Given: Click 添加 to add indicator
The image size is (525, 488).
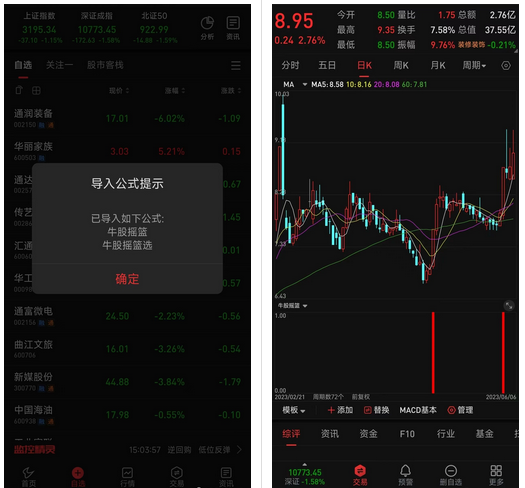Looking at the screenshot, I should [x=340, y=410].
